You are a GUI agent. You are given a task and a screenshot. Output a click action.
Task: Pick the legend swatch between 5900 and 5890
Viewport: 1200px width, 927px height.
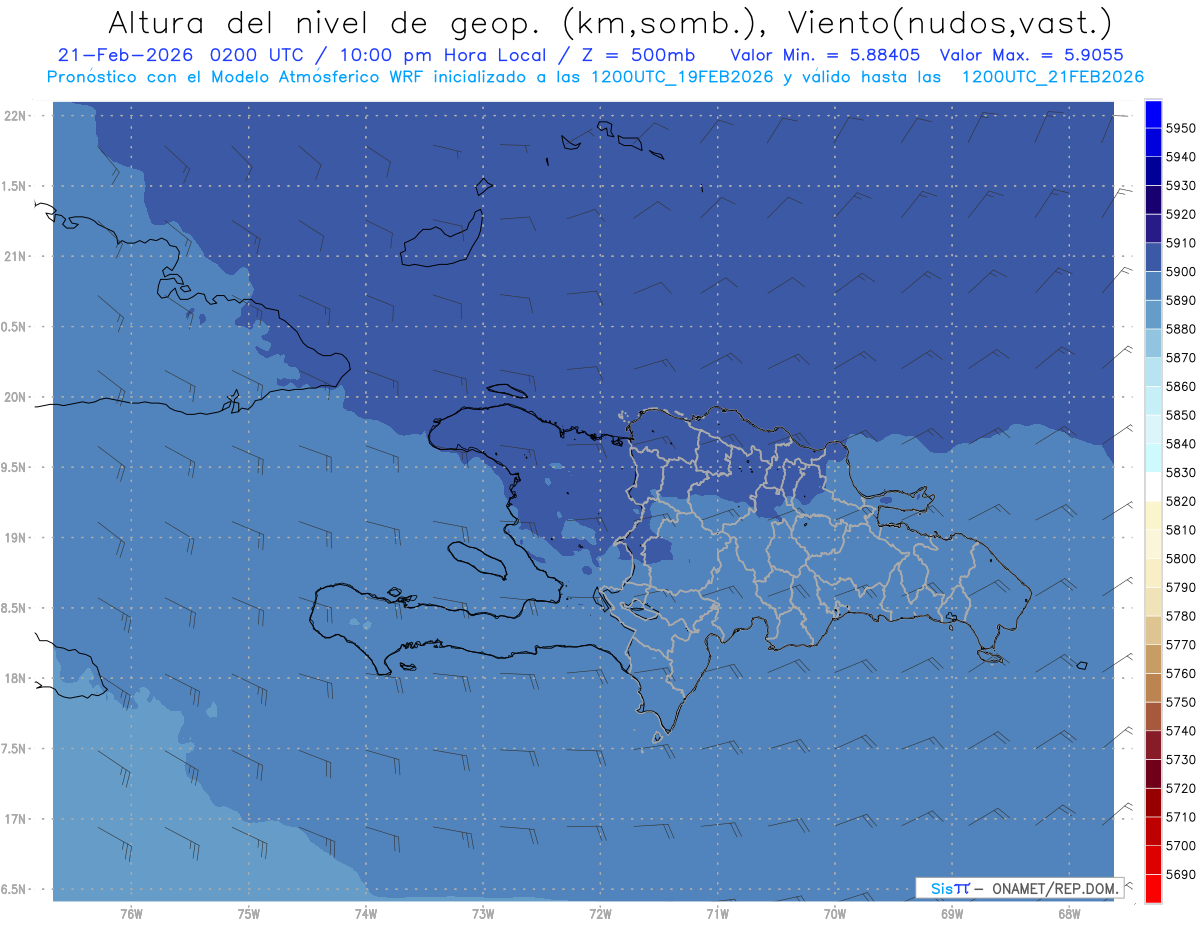point(1152,286)
